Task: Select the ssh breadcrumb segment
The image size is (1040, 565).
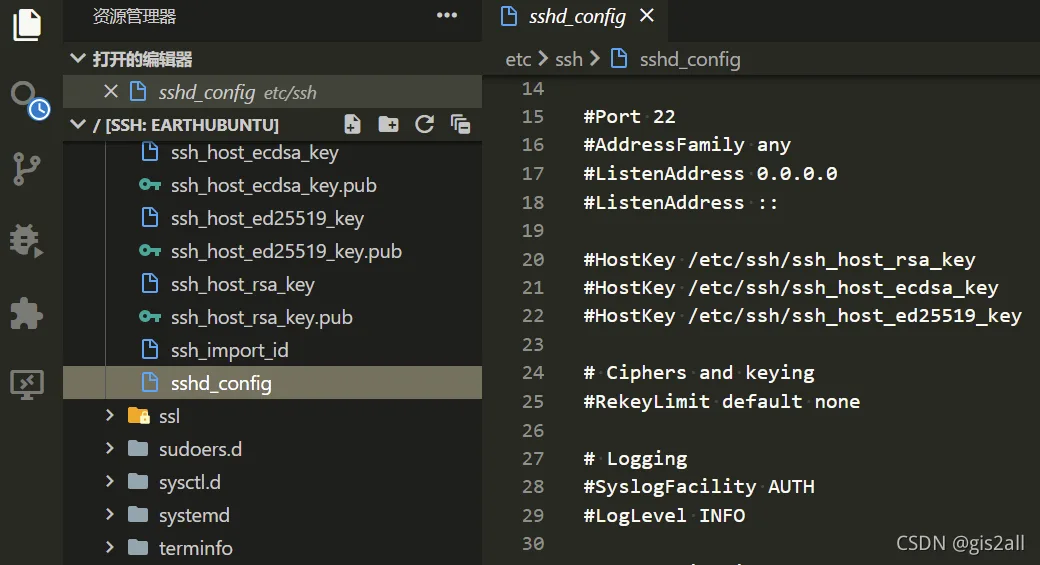Action: tap(568, 59)
